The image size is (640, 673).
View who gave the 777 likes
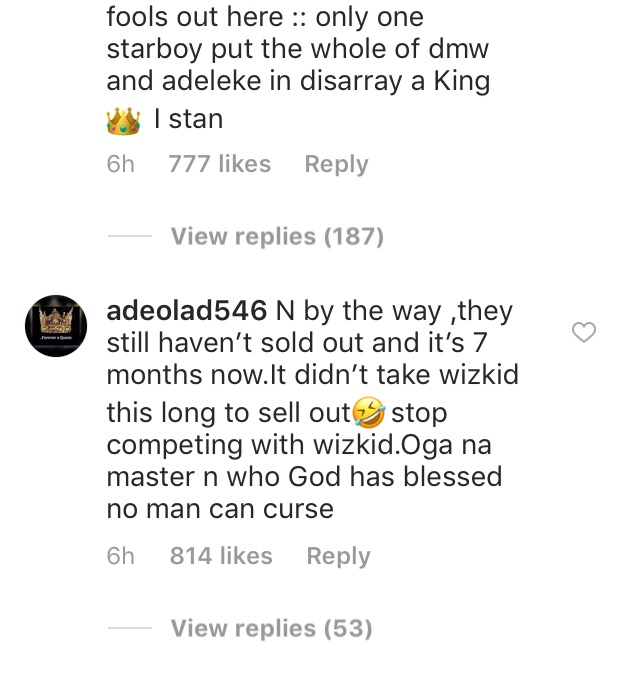220,164
